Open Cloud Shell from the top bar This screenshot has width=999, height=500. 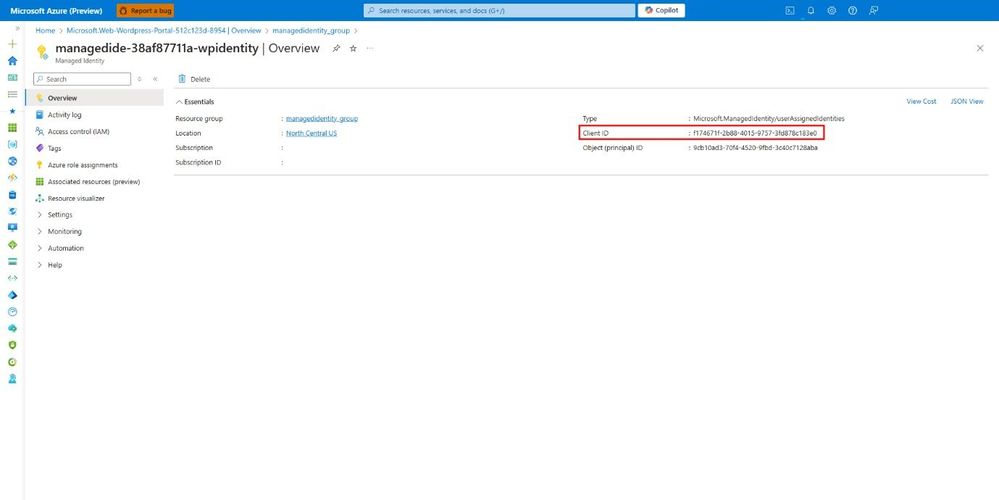(789, 10)
